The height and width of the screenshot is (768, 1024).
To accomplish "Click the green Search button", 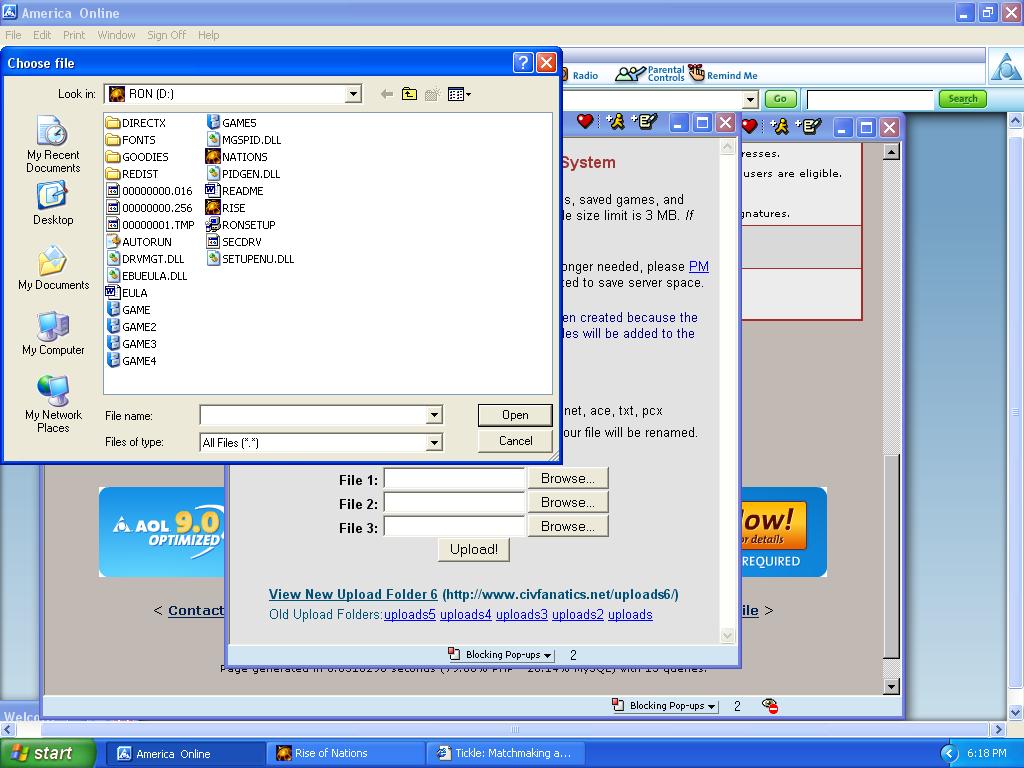I will click(x=963, y=99).
